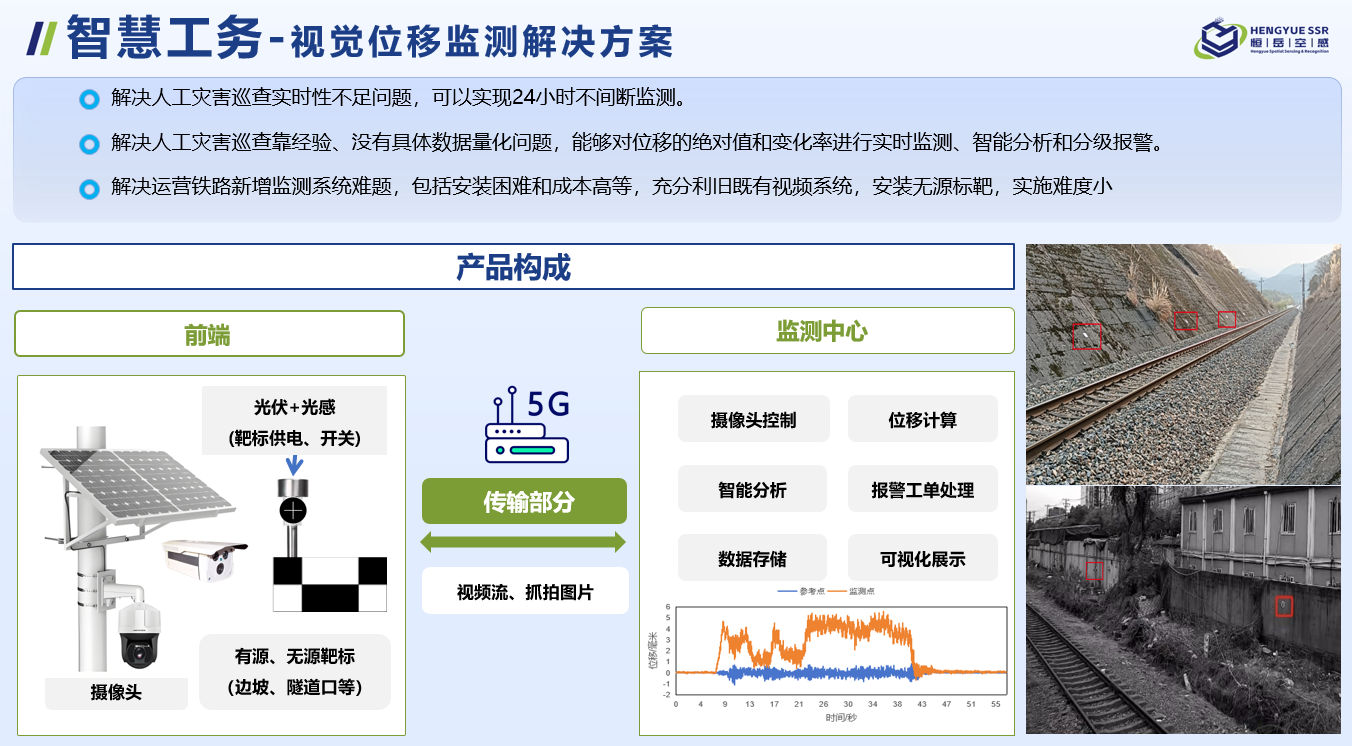Click the 数据存储 box
Image resolution: width=1352 pixels, height=746 pixels.
[753, 558]
